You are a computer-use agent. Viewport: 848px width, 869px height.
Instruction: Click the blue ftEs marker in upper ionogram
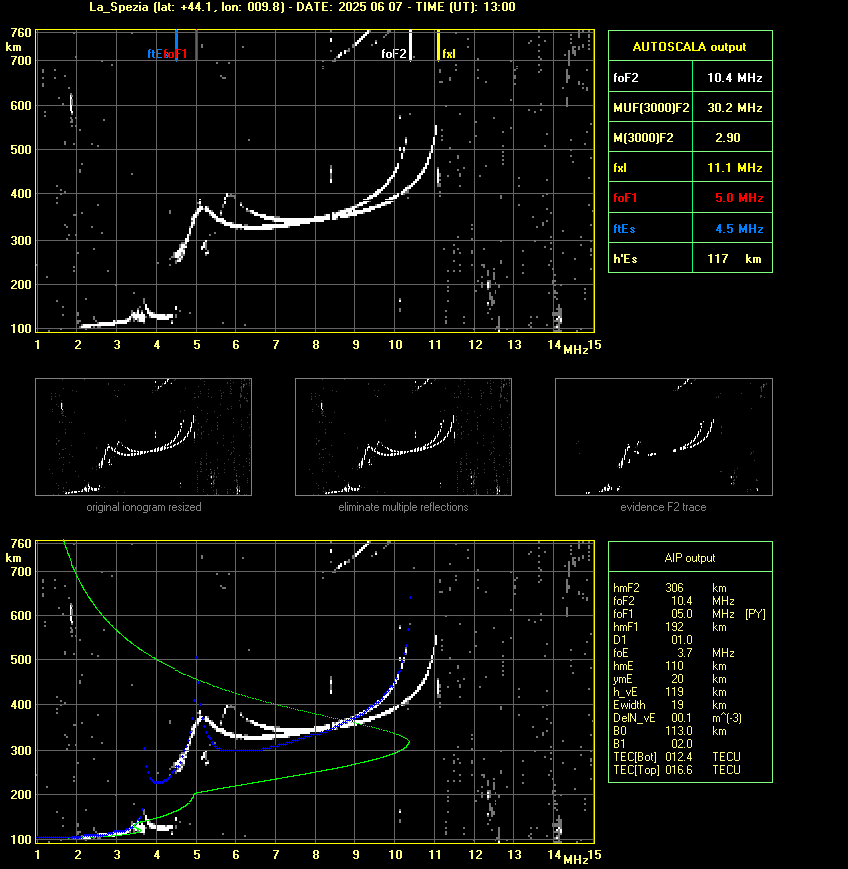point(176,45)
